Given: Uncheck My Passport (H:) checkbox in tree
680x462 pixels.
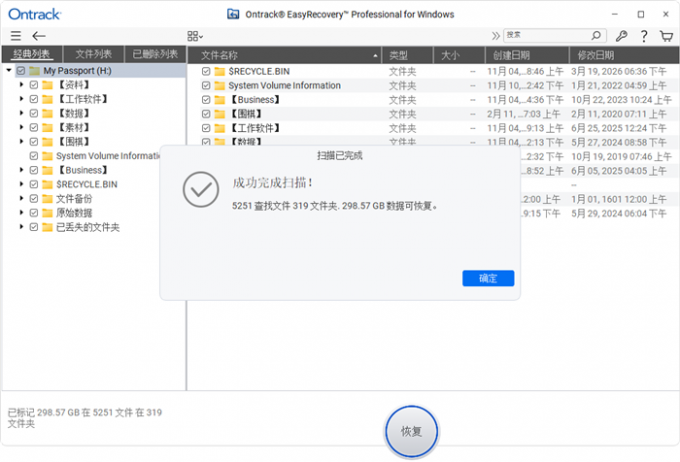Looking at the screenshot, I should point(21,70).
